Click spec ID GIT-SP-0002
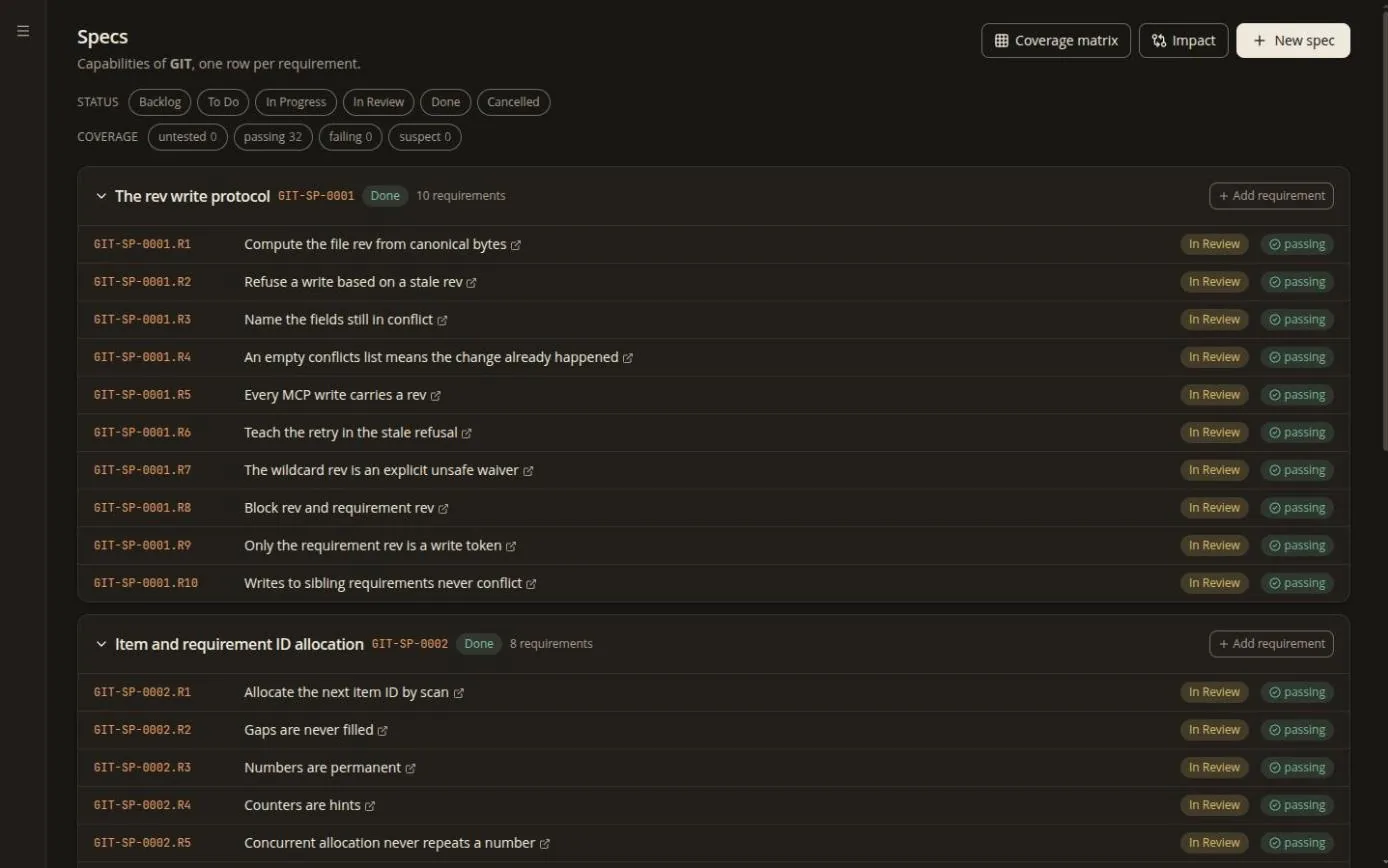The image size is (1388, 868). [410, 644]
